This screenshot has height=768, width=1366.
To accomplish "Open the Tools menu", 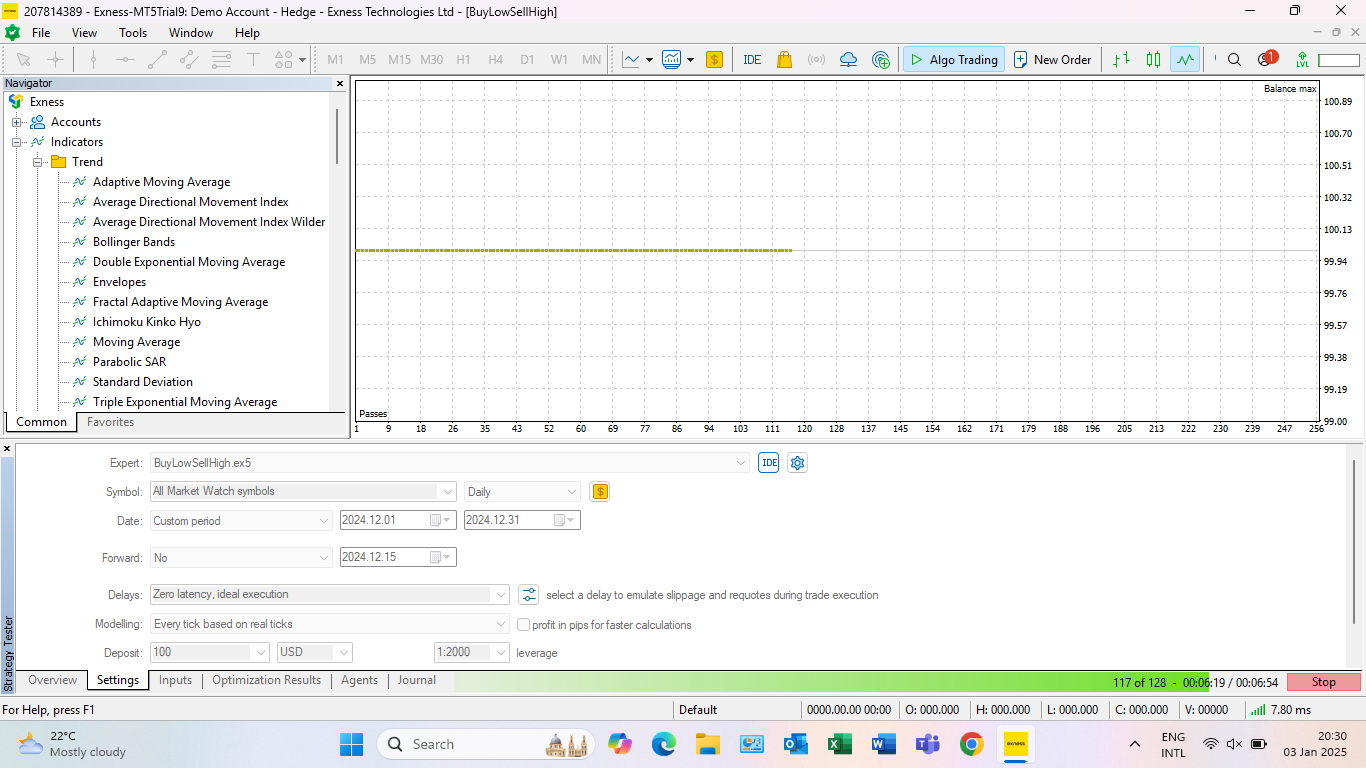I will [133, 33].
